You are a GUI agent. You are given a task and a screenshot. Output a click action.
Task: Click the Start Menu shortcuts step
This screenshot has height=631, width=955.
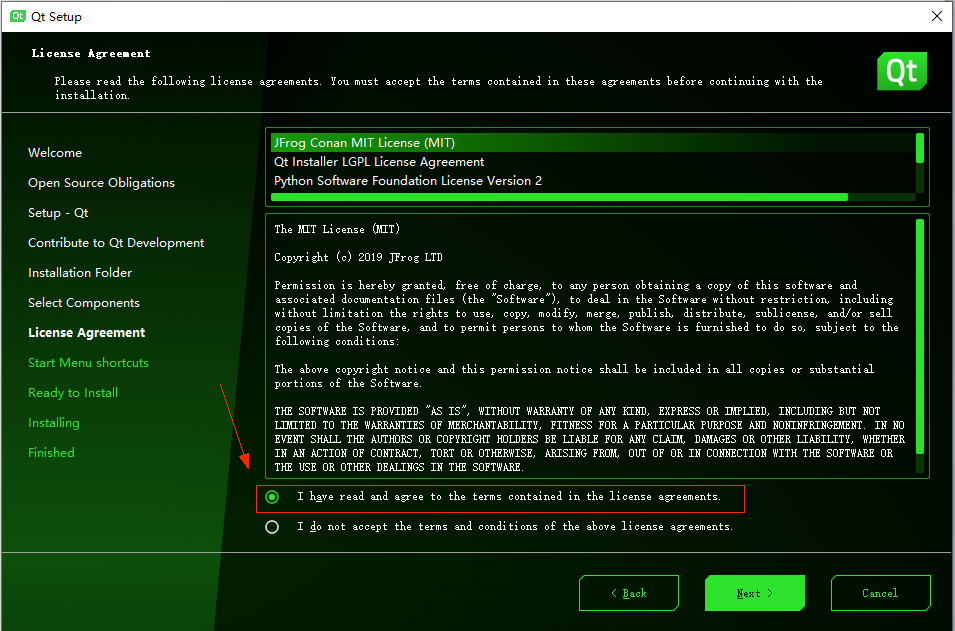[x=88, y=362]
